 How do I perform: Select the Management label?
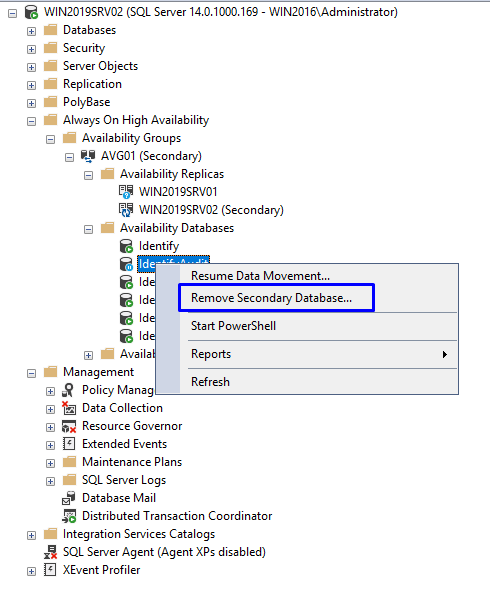pyautogui.click(x=98, y=372)
